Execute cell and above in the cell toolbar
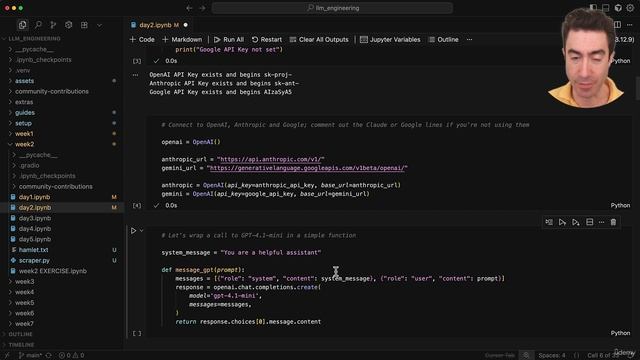The height and width of the screenshot is (360, 640). click(562, 222)
